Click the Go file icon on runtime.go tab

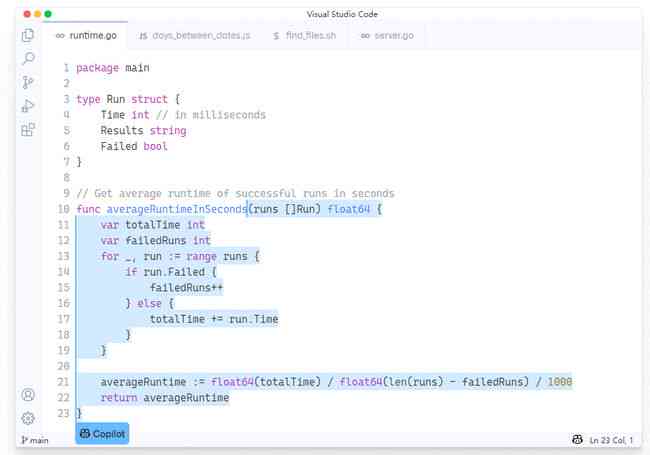60,36
